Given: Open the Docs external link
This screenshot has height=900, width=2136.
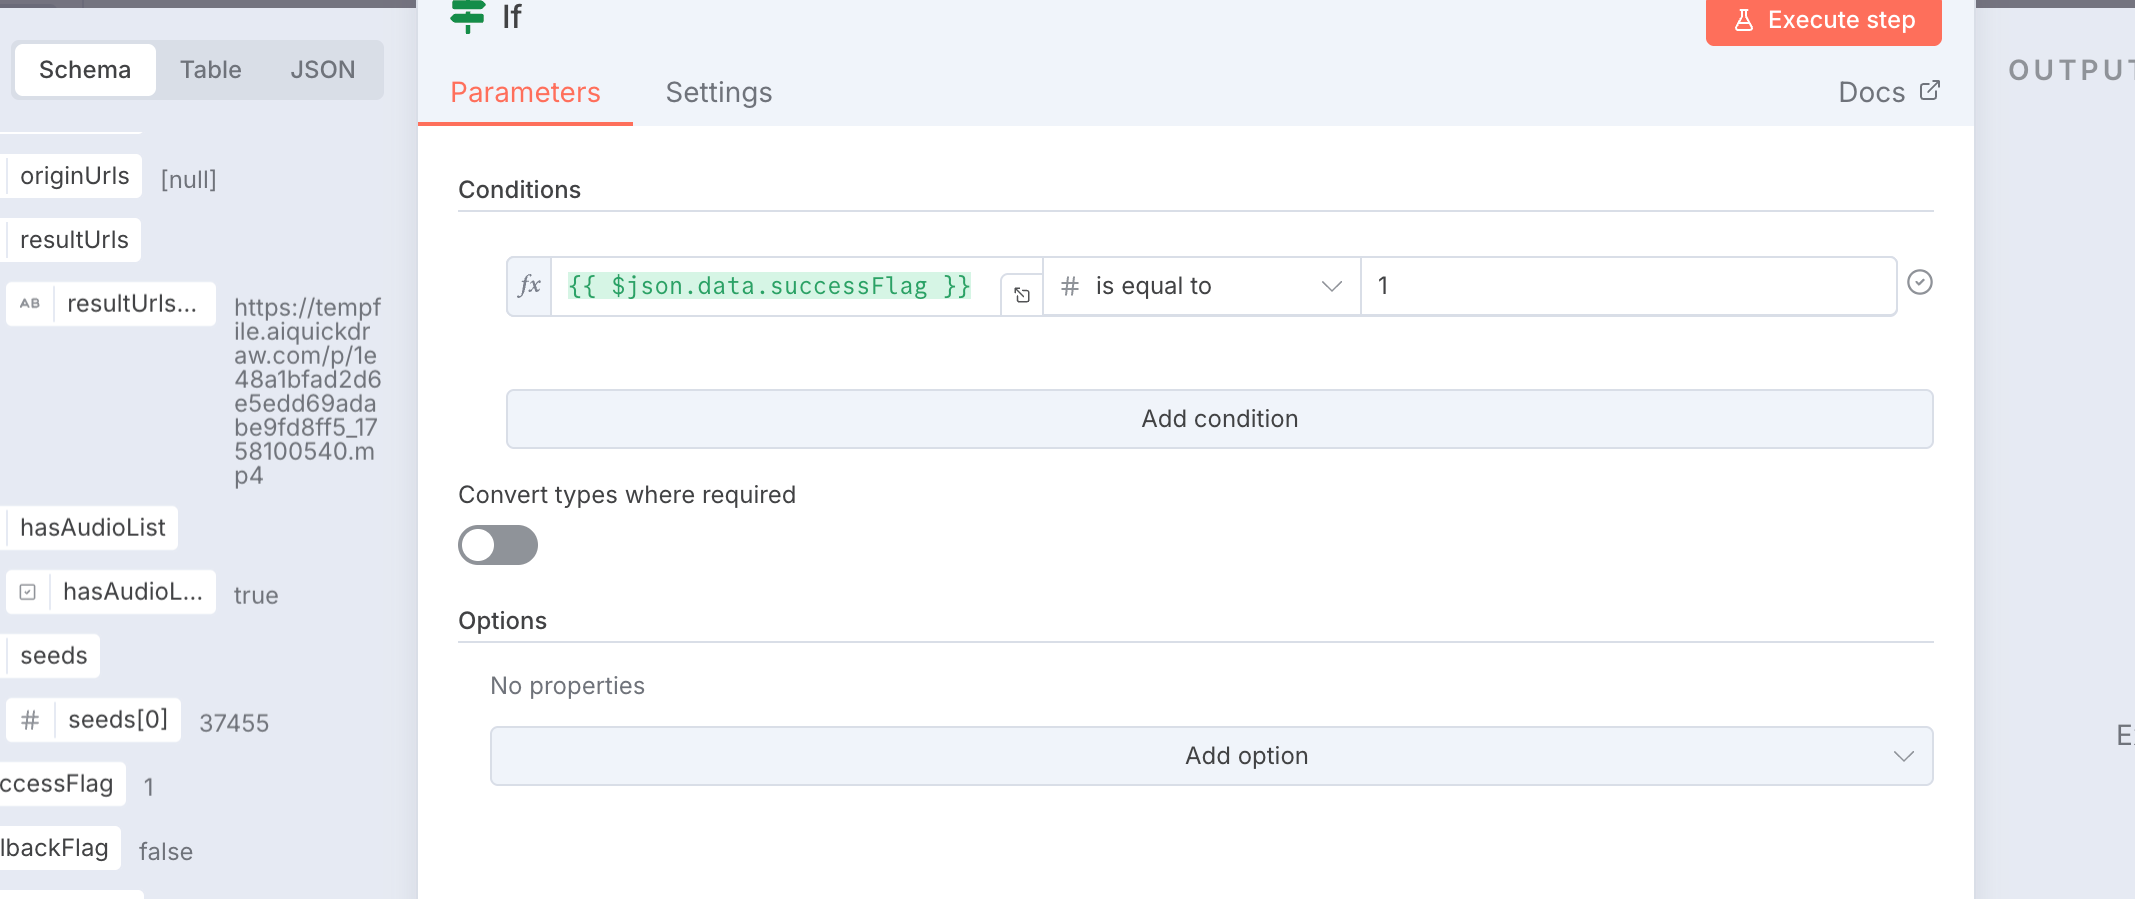Looking at the screenshot, I should pyautogui.click(x=1889, y=92).
